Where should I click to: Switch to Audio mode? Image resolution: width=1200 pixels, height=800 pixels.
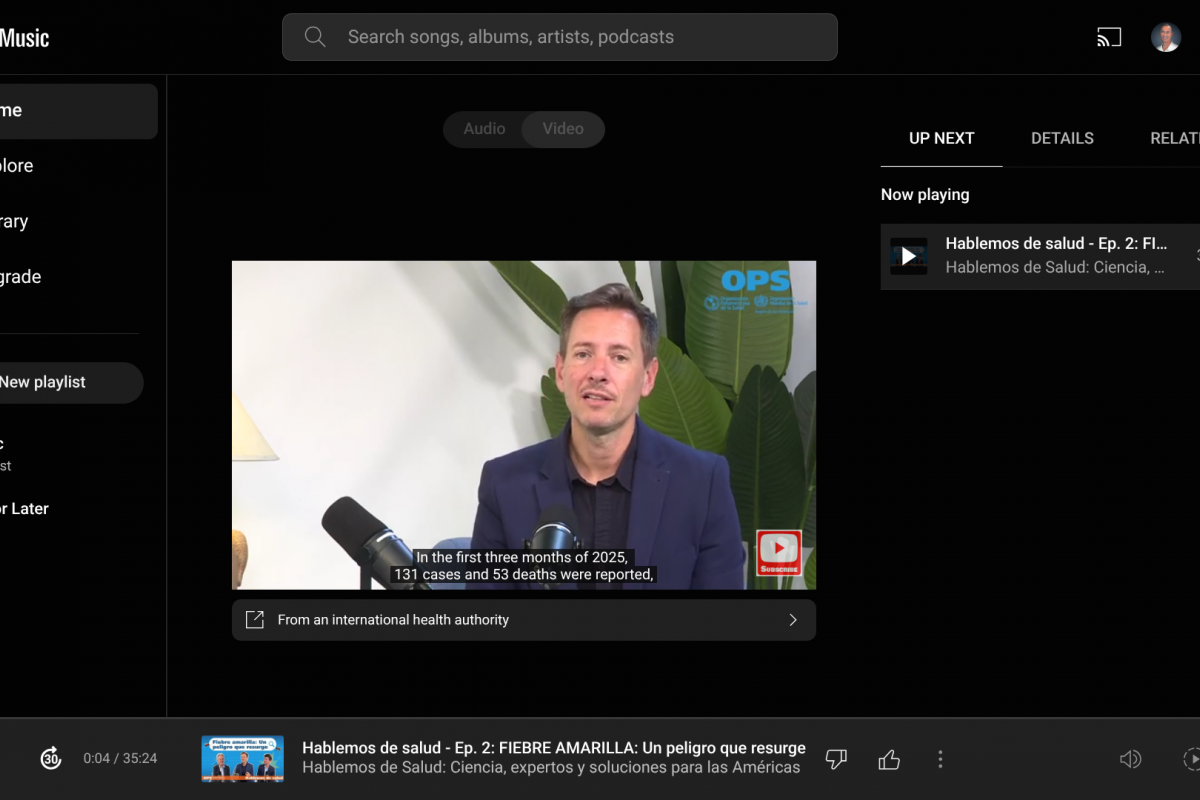(x=484, y=129)
